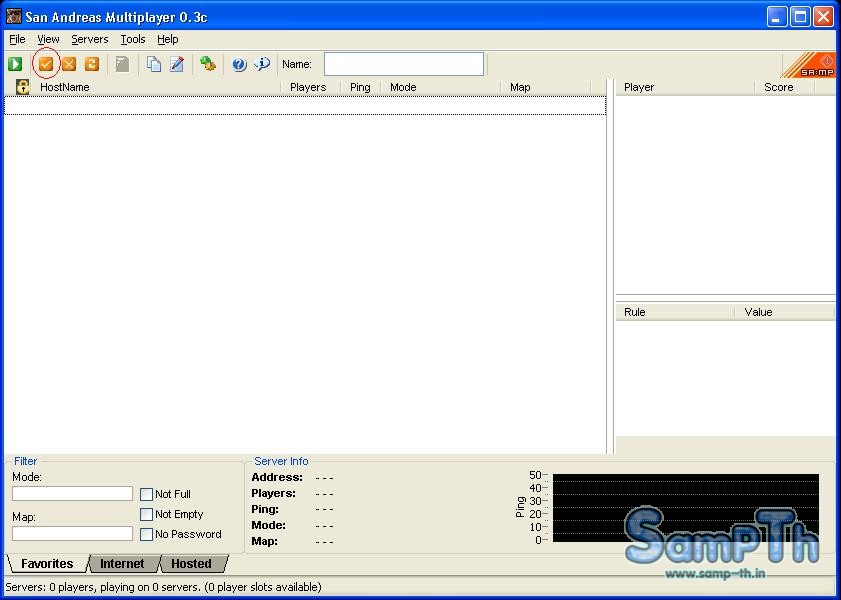841x600 pixels.
Task: Open Settings via the green gears icon
Action: 208,64
